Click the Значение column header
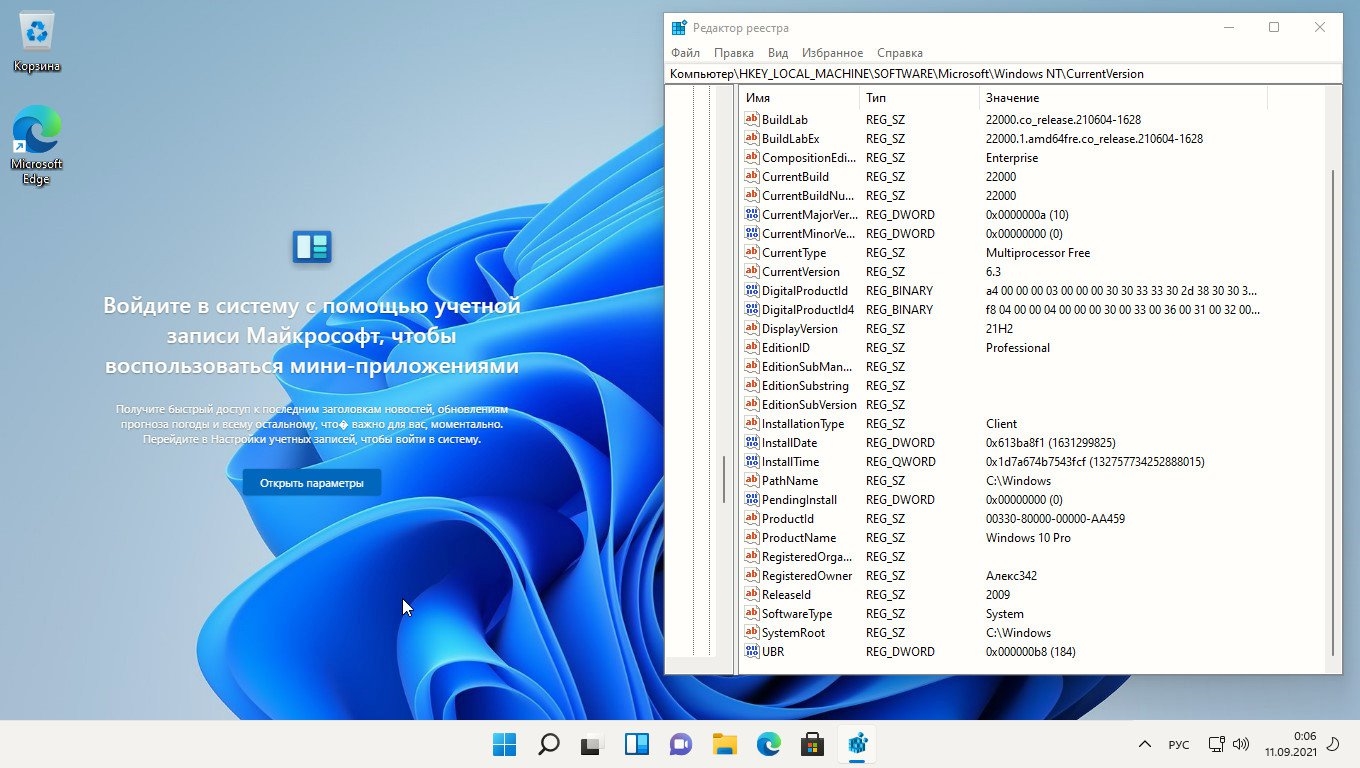The height and width of the screenshot is (768, 1360). tap(1012, 98)
